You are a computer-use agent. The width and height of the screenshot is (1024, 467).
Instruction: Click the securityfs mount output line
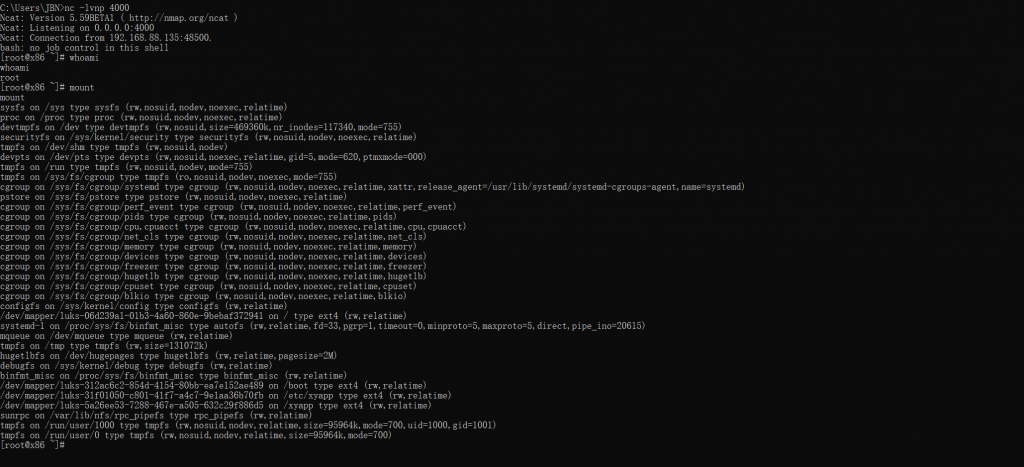208,137
